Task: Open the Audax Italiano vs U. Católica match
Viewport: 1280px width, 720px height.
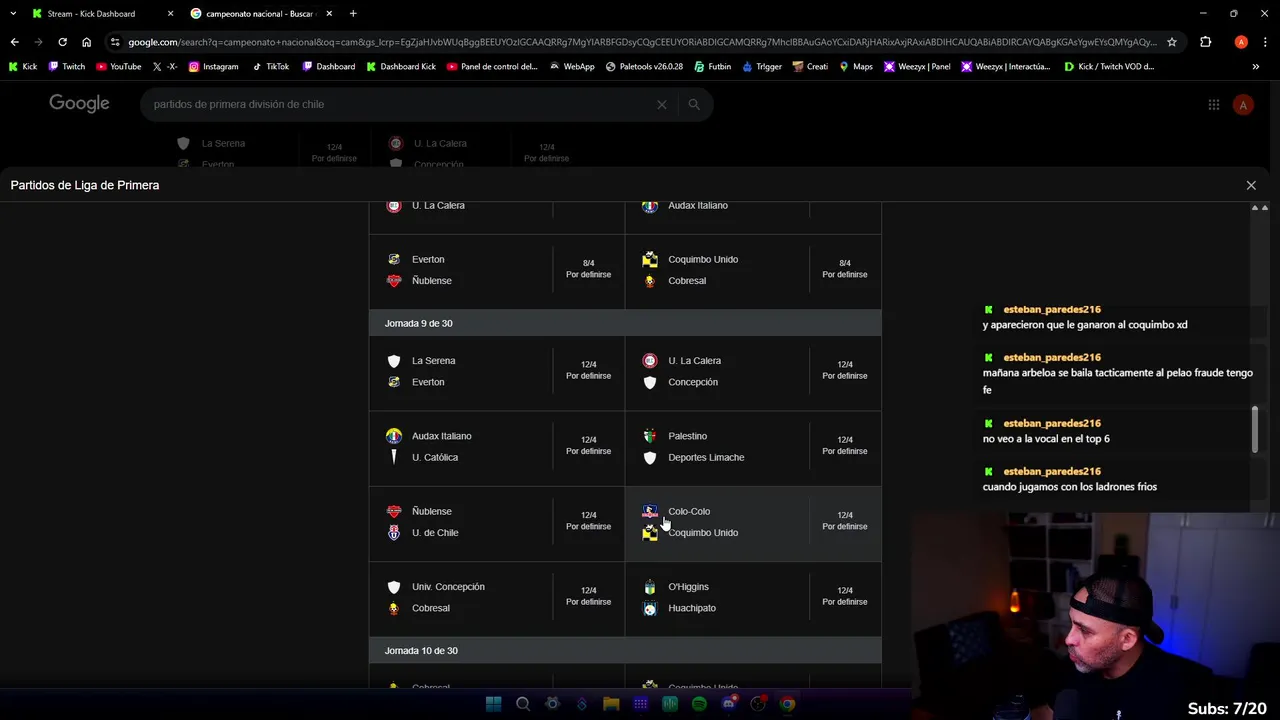Action: [497, 447]
